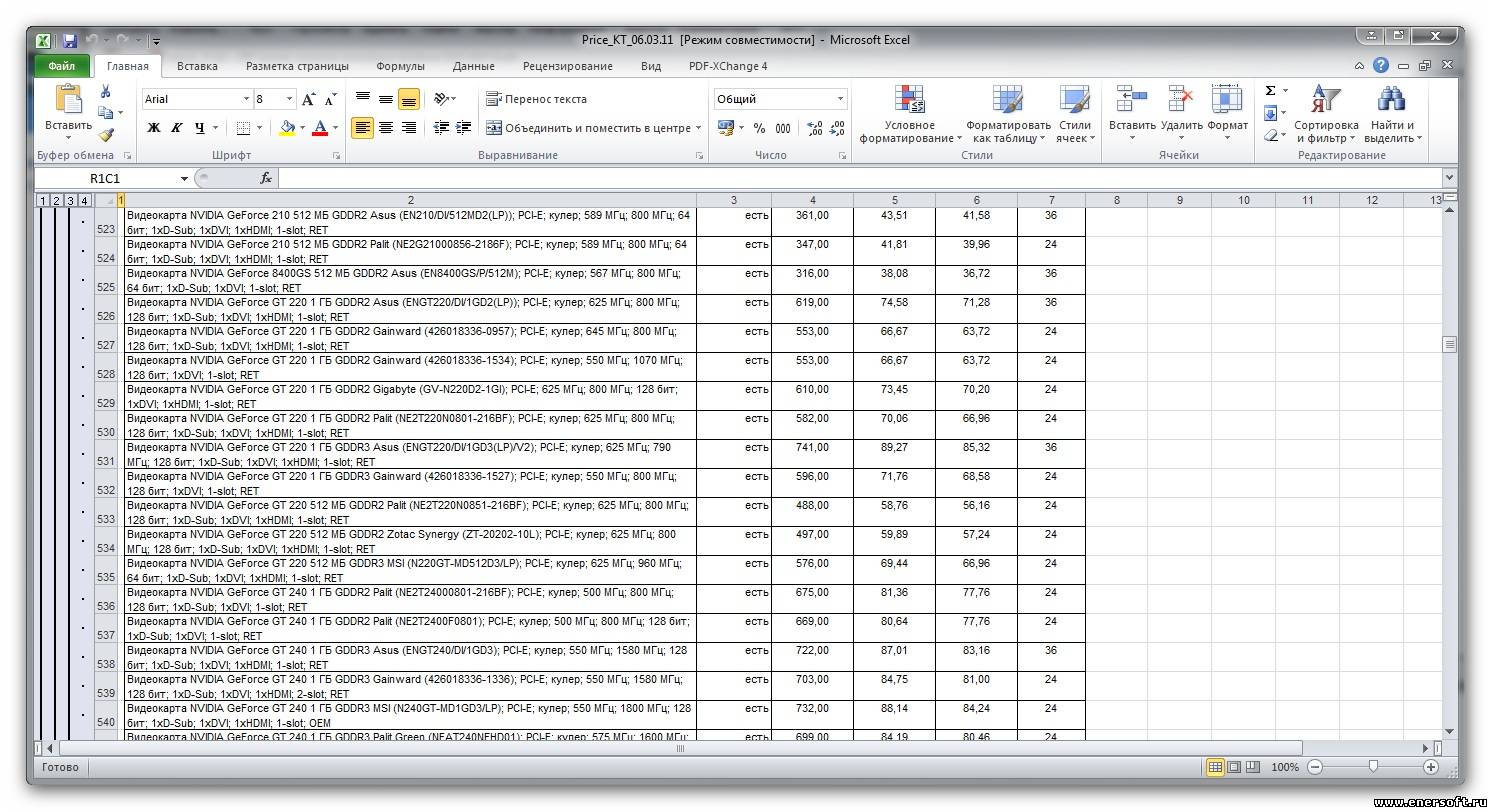1492x812 pixels.
Task: Click the zoom slider in status bar
Action: (x=1373, y=767)
